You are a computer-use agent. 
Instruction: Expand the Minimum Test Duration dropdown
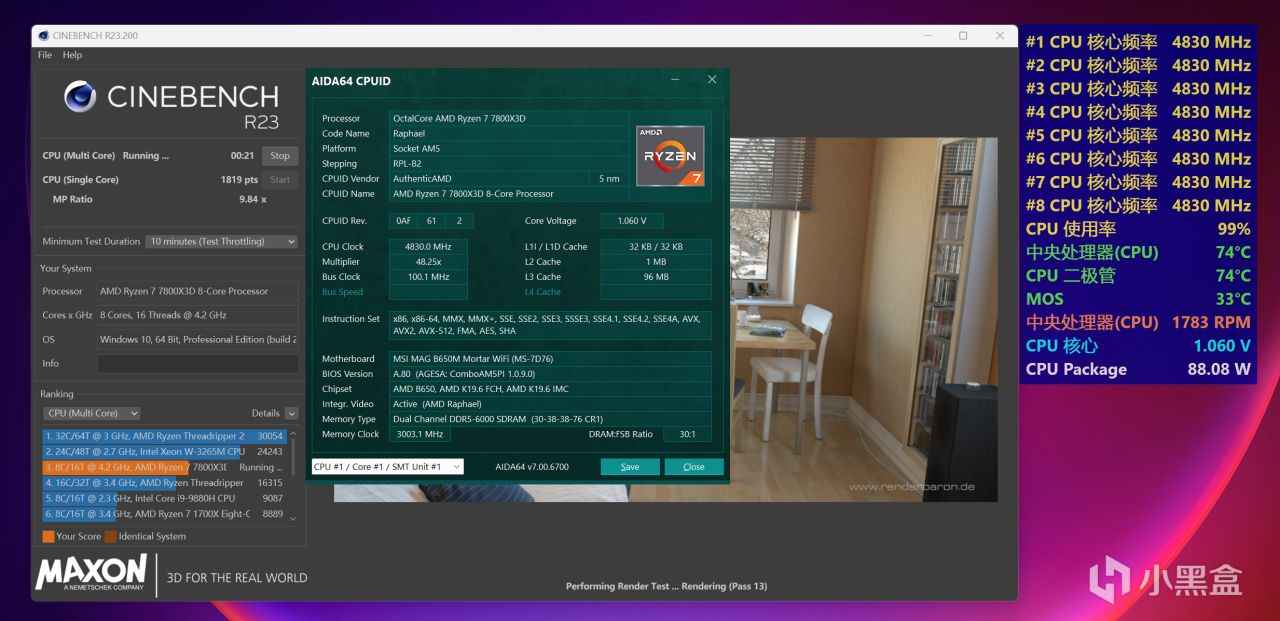pos(222,241)
